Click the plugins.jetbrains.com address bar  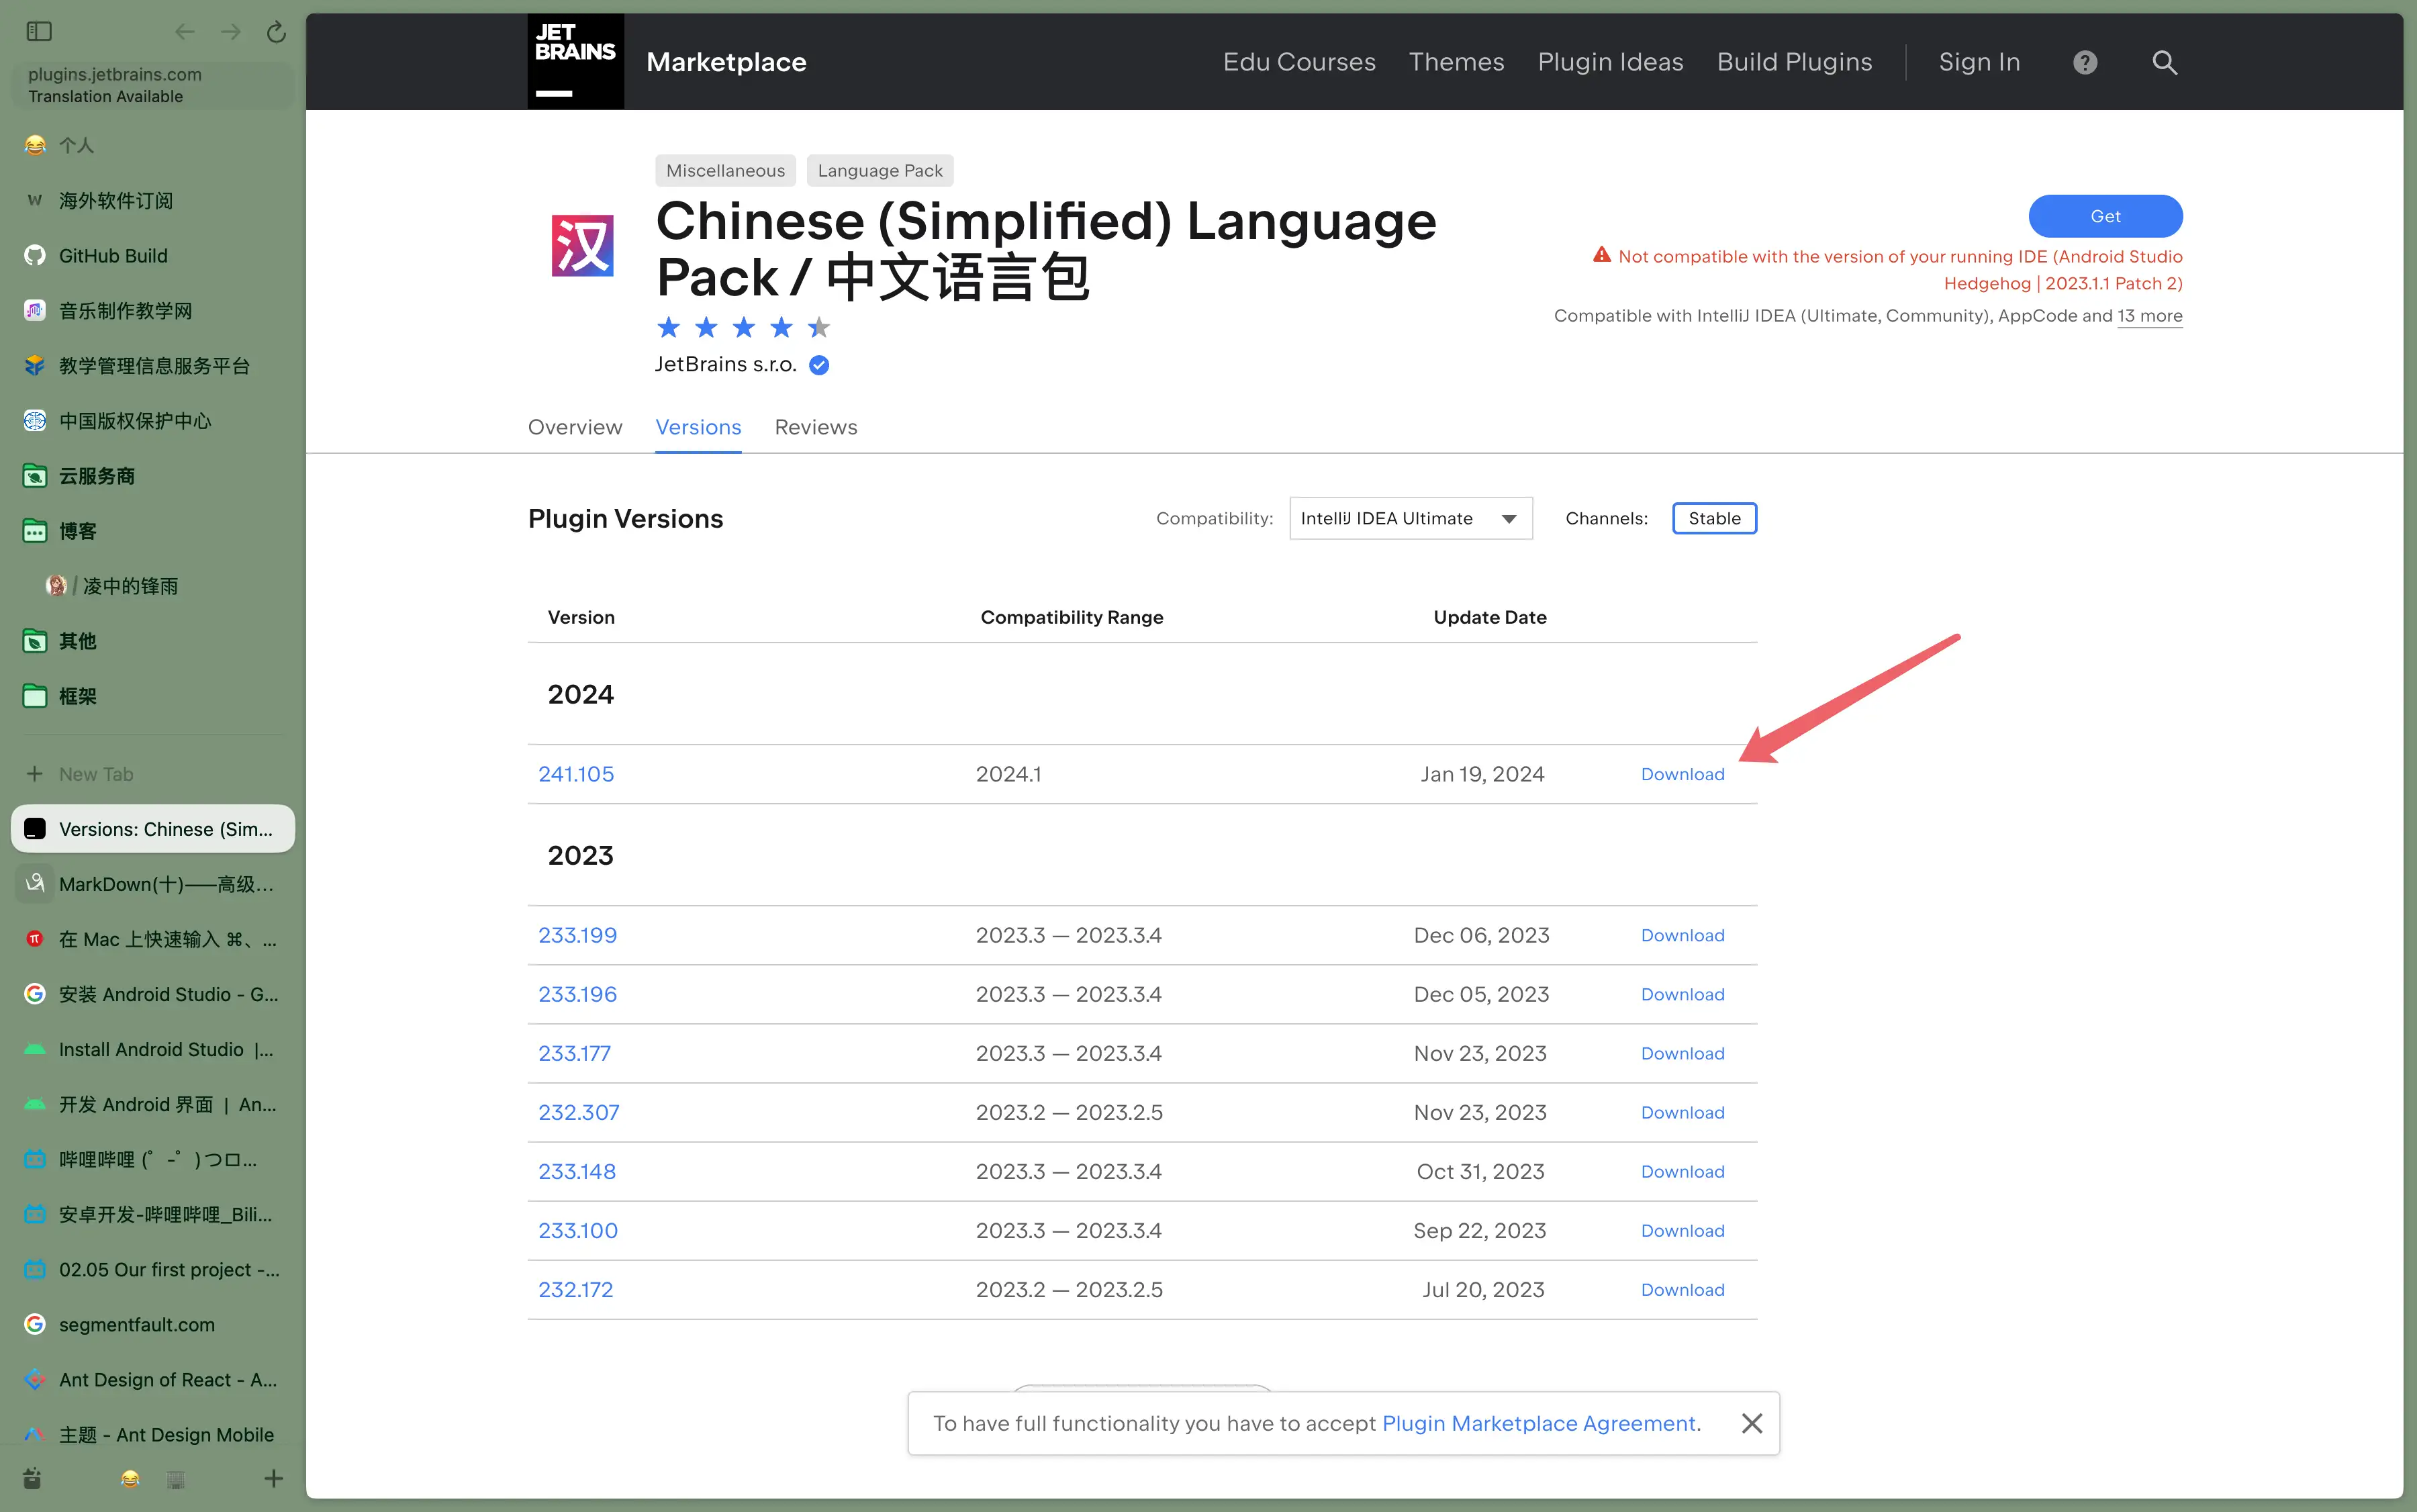pos(152,85)
